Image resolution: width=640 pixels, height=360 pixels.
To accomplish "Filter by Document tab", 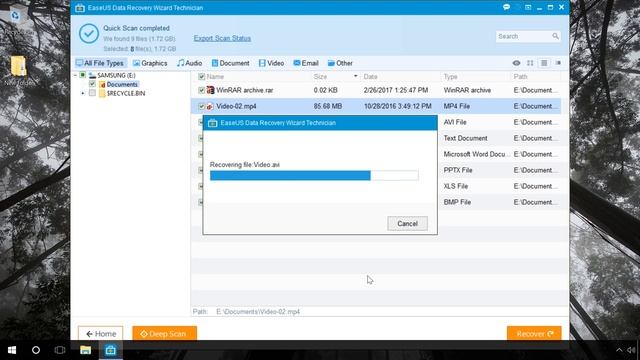I will 230,63.
